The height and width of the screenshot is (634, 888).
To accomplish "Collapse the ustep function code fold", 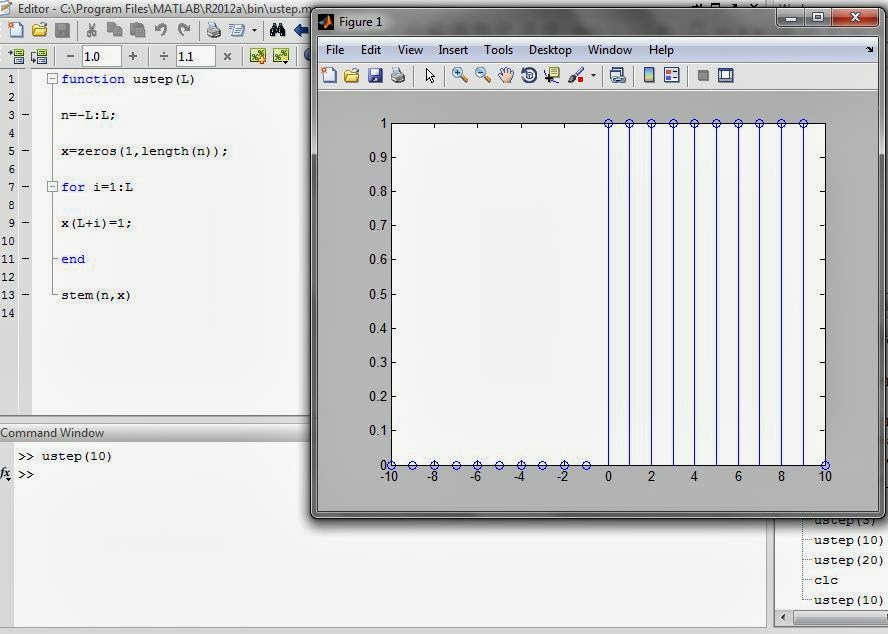I will [53, 78].
